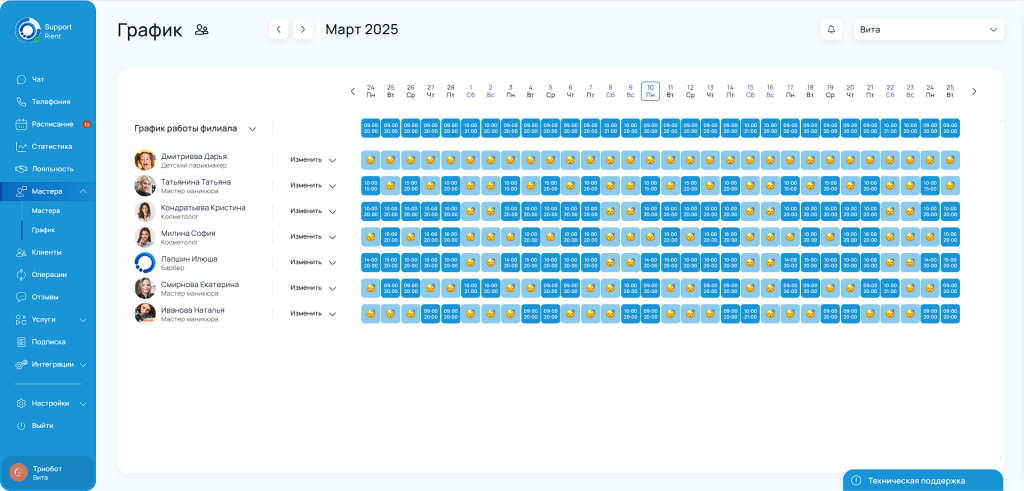Open the Статистика page
Image resolution: width=1024 pixels, height=491 pixels.
coord(51,146)
